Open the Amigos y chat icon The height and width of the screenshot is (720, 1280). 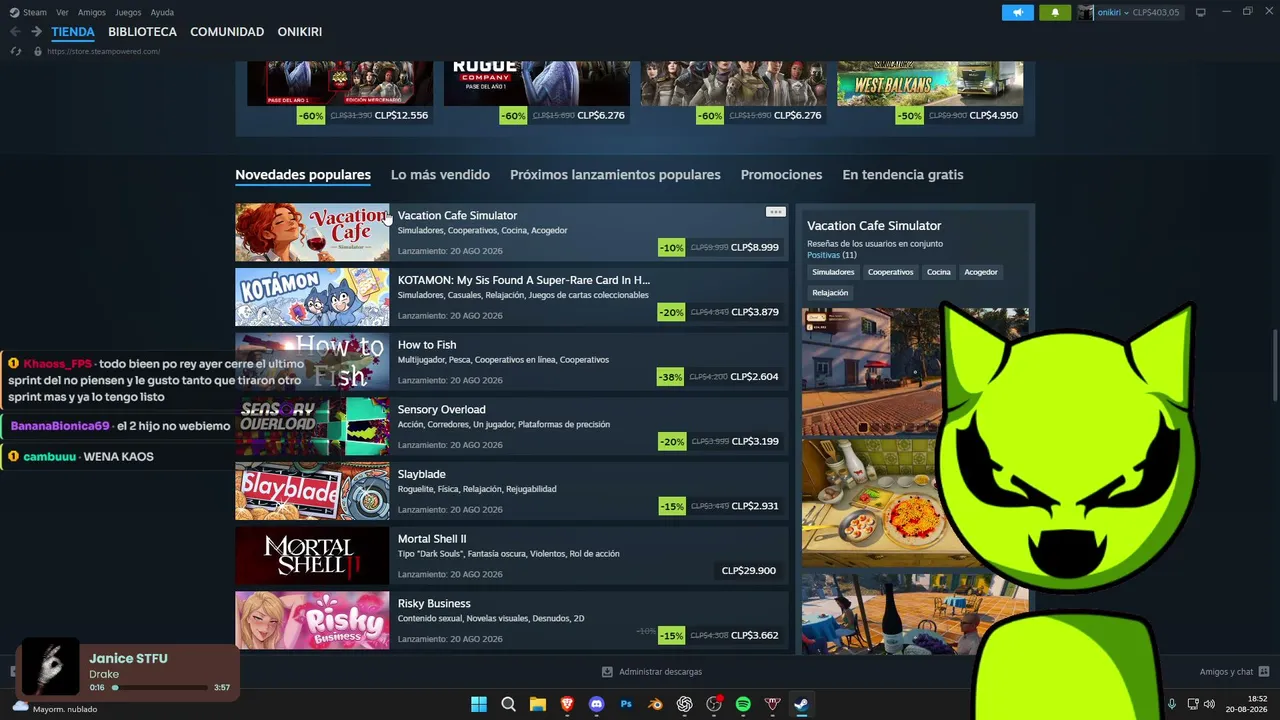1264,672
